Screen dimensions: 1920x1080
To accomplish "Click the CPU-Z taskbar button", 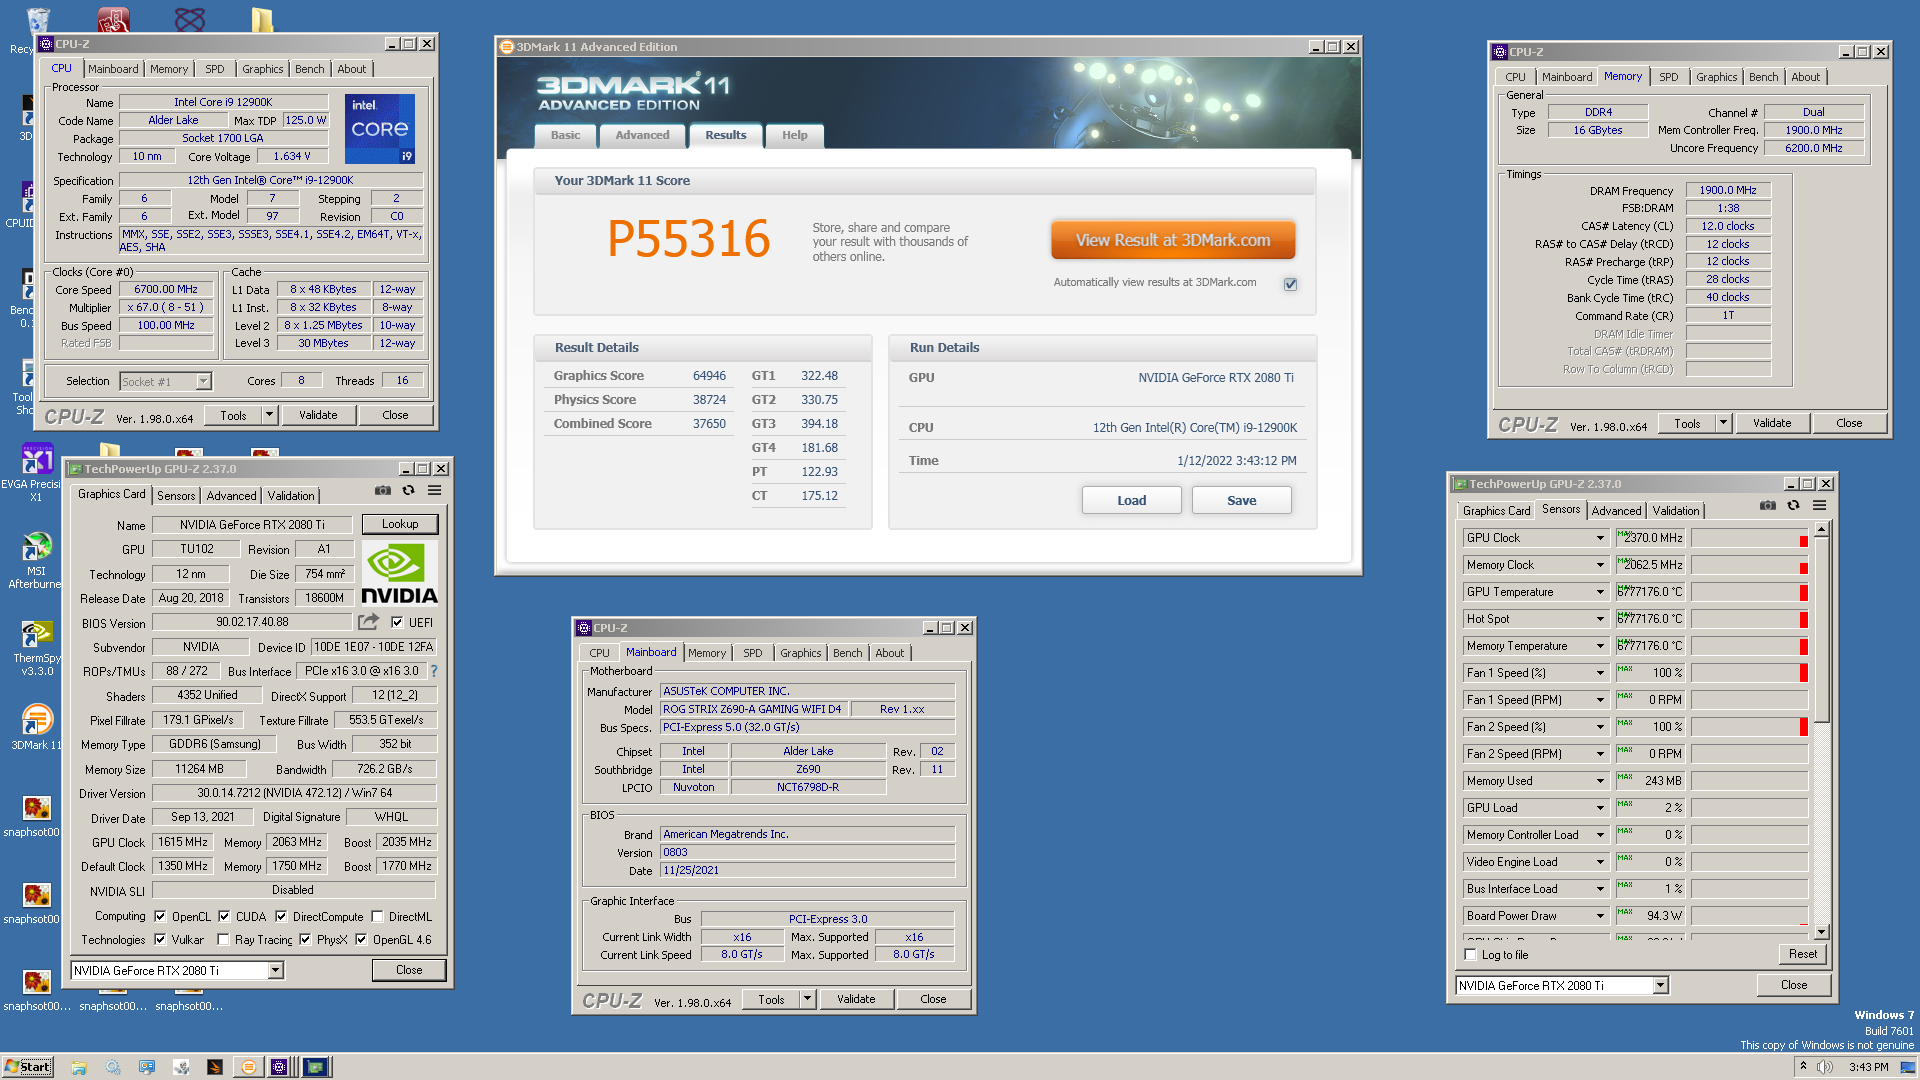I will coord(279,1067).
